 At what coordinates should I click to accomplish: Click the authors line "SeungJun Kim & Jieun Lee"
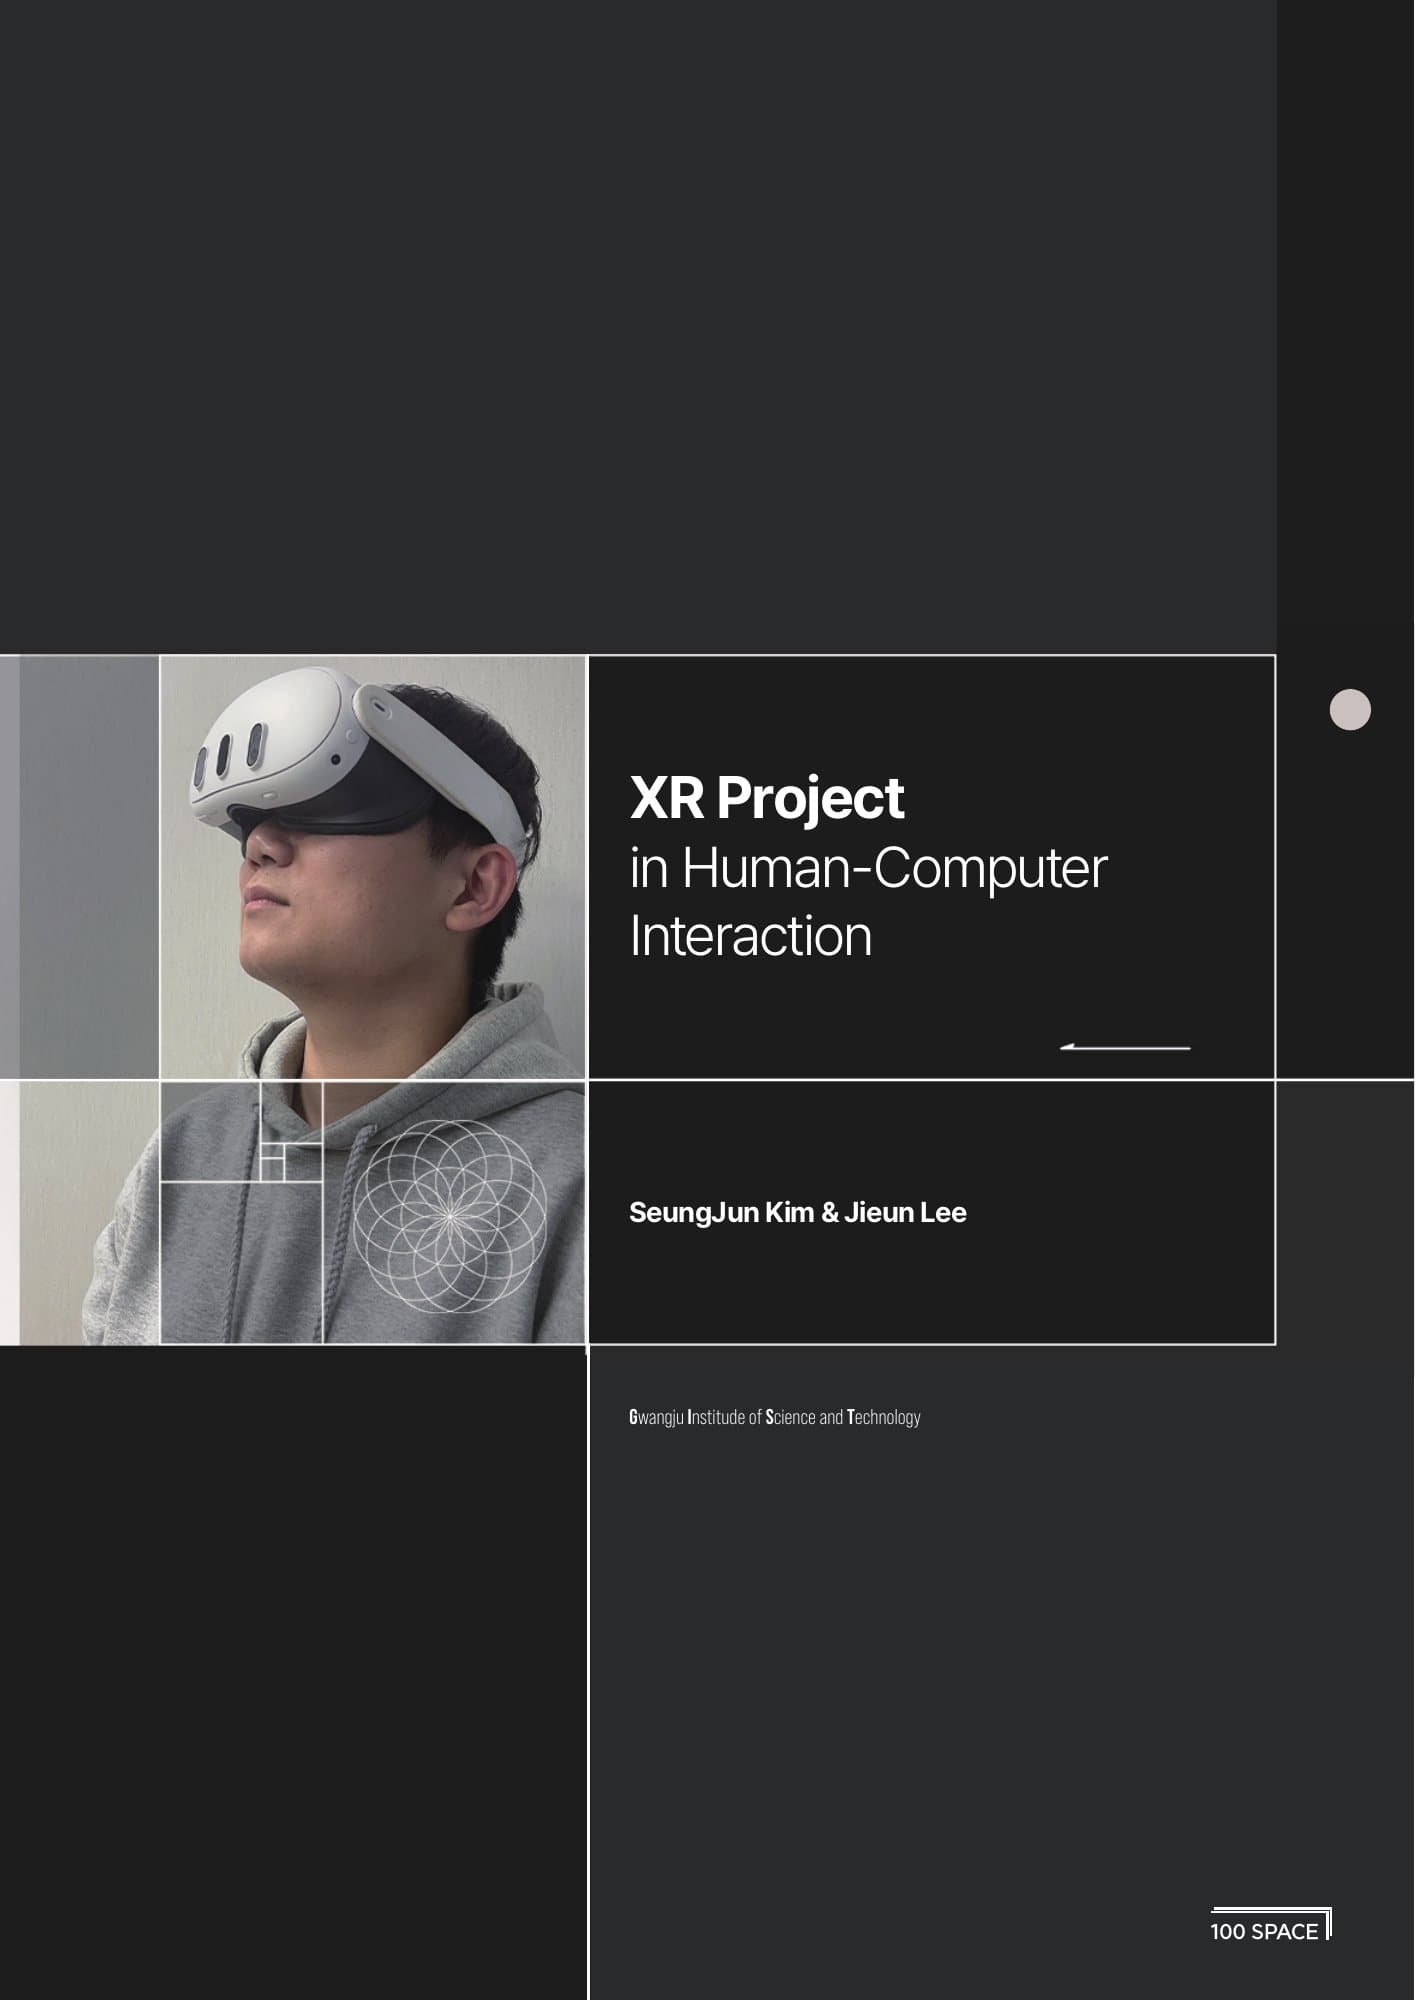798,1212
